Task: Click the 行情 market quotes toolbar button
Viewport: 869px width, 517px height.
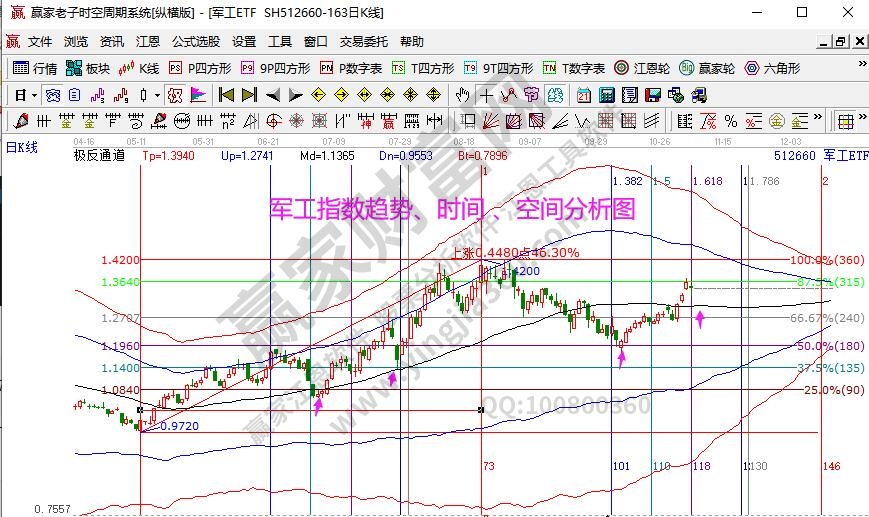Action: coord(35,68)
